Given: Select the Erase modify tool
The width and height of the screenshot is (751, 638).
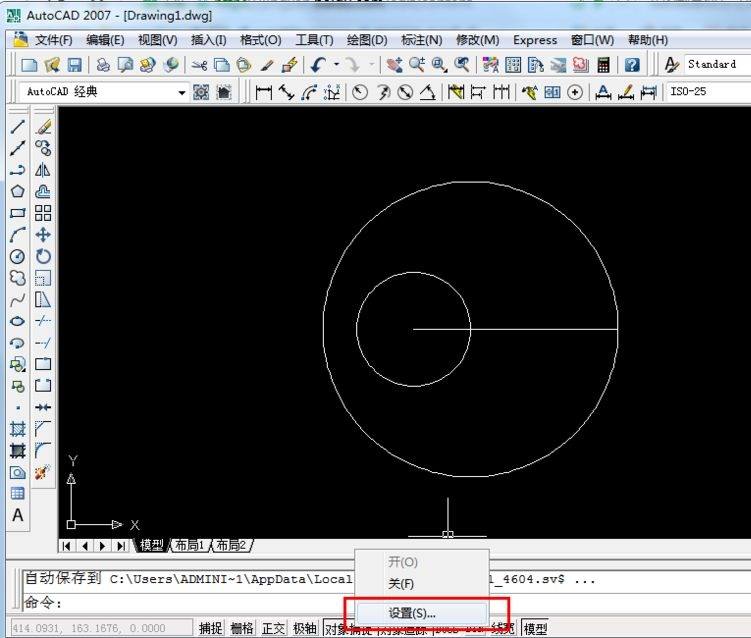Looking at the screenshot, I should click(x=43, y=127).
